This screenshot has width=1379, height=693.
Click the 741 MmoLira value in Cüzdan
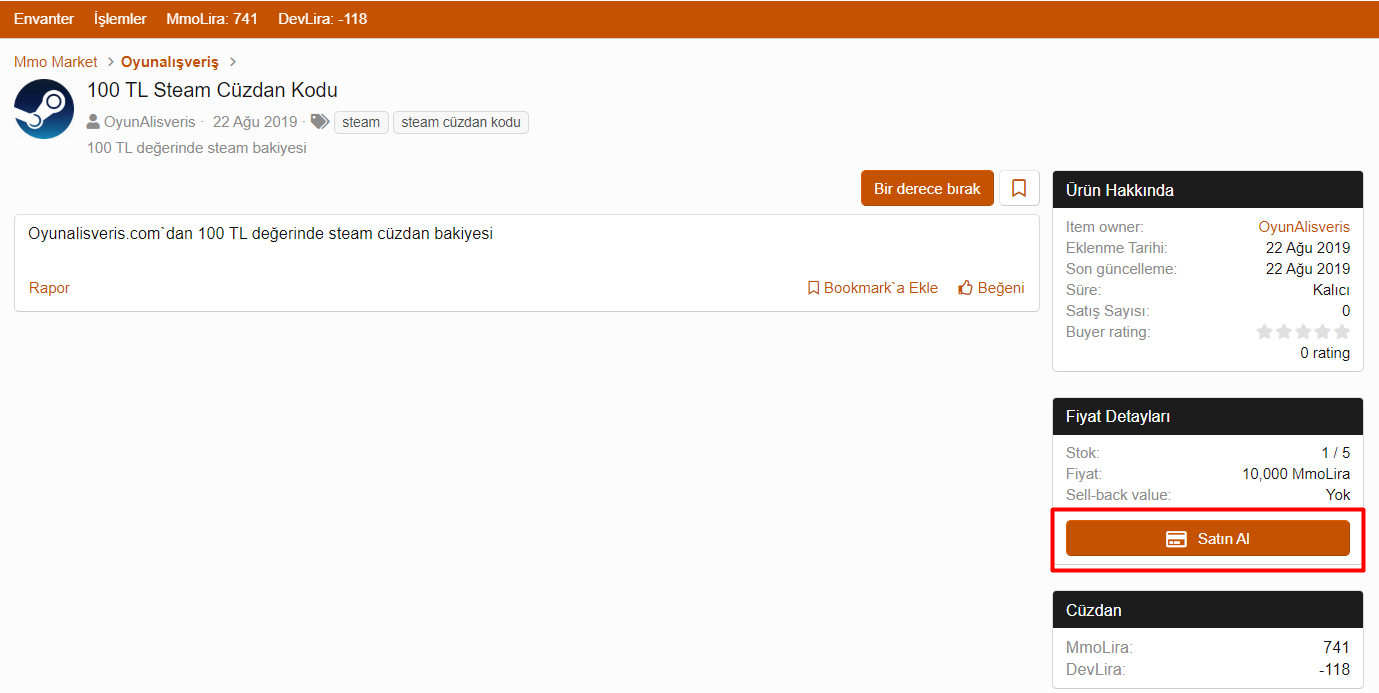[x=1336, y=648]
